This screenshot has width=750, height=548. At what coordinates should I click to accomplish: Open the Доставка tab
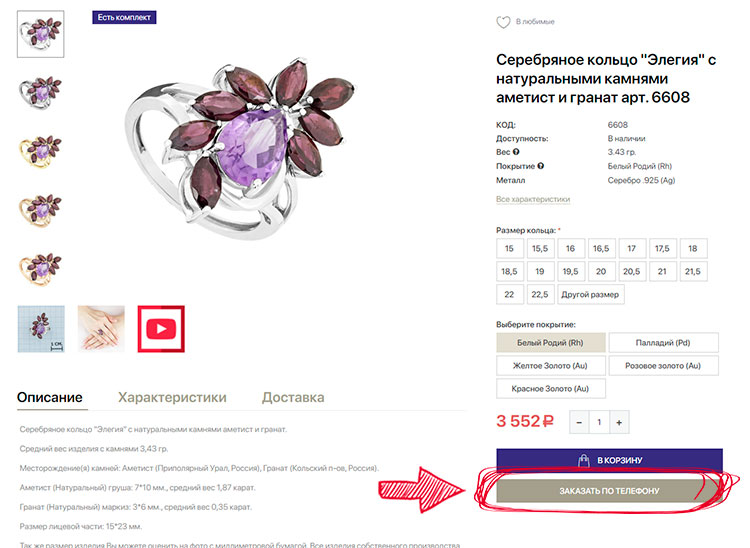click(x=293, y=397)
